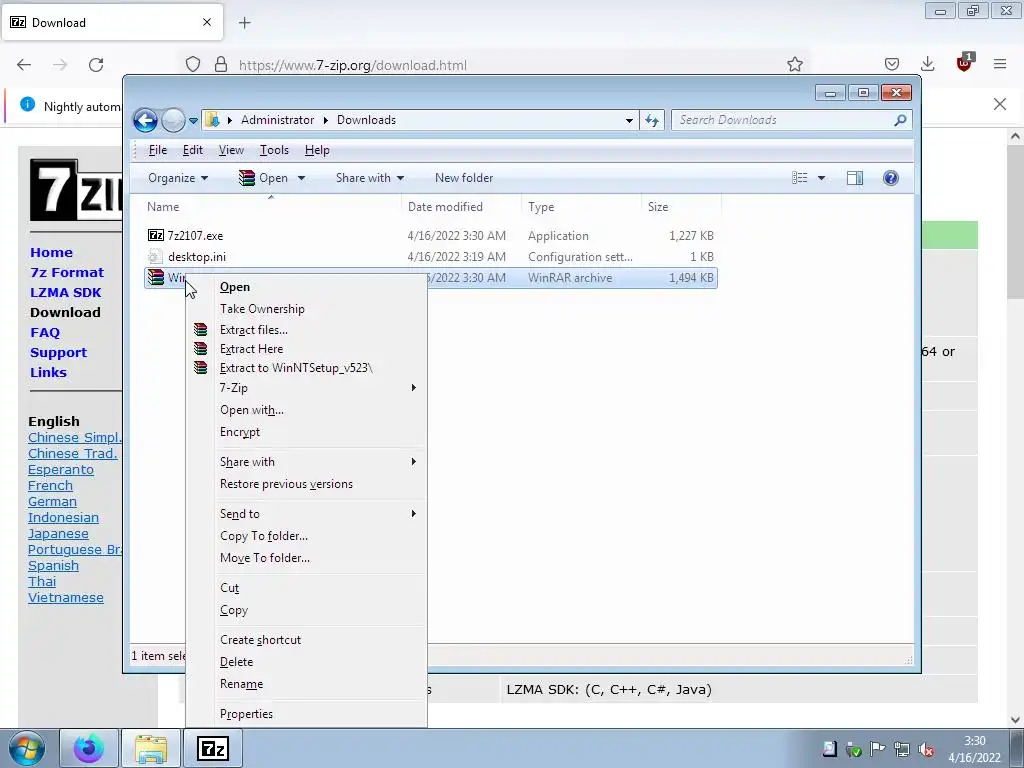Open the Organize dropdown in the Explorer toolbar
Screen dimensions: 1024x768
tap(178, 178)
